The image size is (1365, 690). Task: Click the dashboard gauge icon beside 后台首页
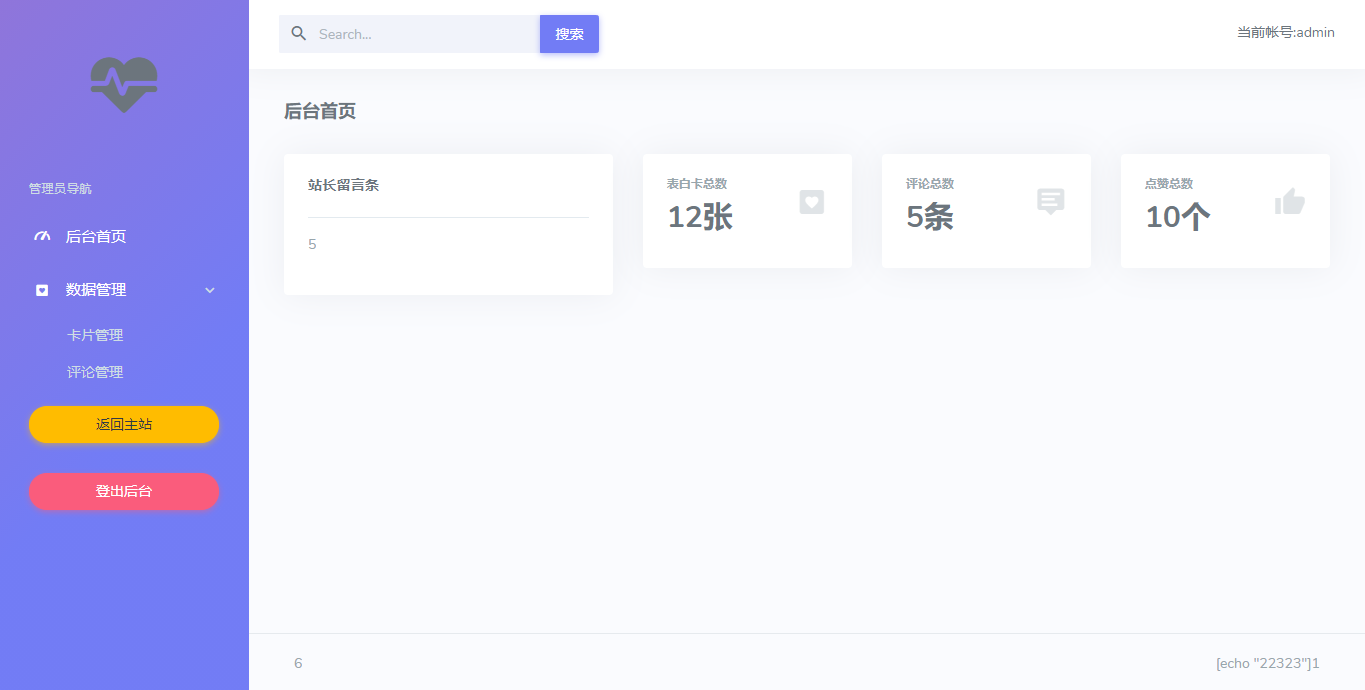[42, 237]
